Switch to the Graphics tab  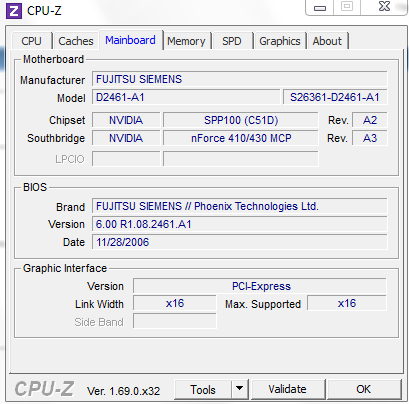pyautogui.click(x=280, y=41)
